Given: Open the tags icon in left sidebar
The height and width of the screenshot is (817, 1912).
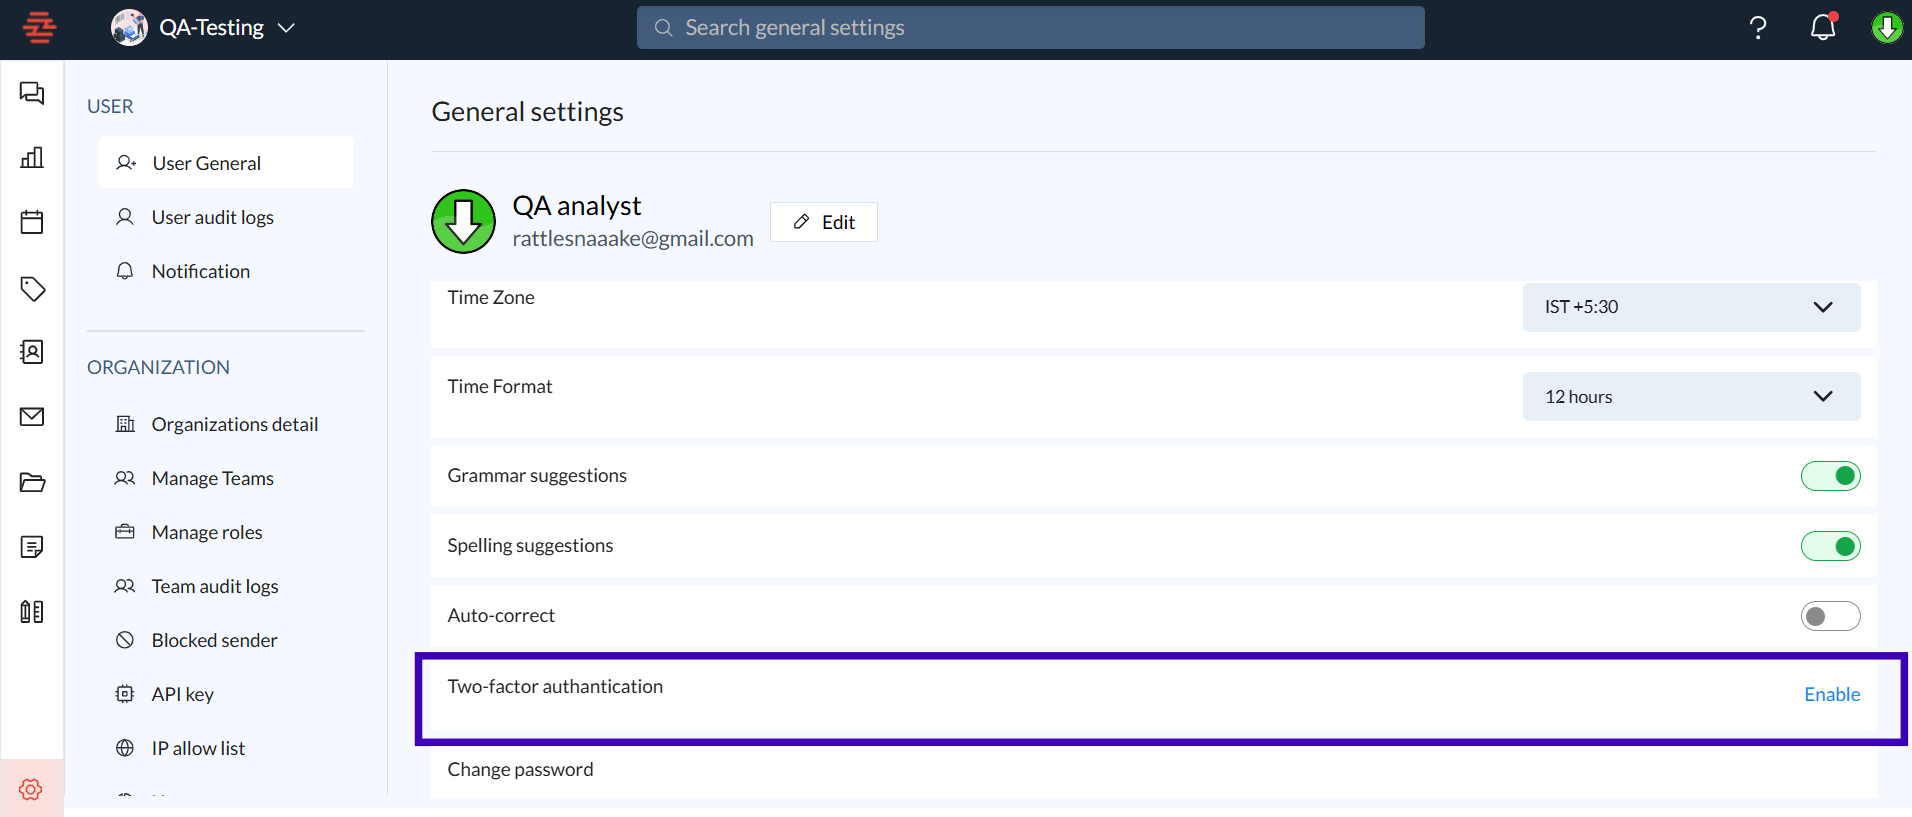Looking at the screenshot, I should [32, 289].
